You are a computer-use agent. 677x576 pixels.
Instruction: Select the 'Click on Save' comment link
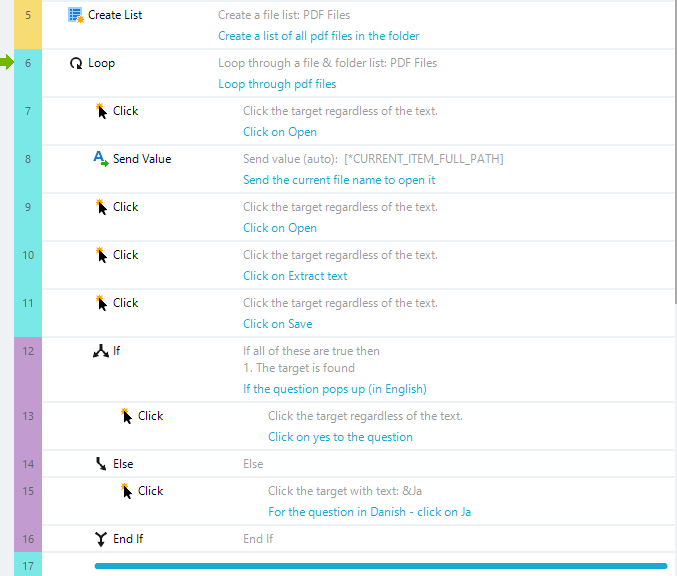tap(278, 324)
